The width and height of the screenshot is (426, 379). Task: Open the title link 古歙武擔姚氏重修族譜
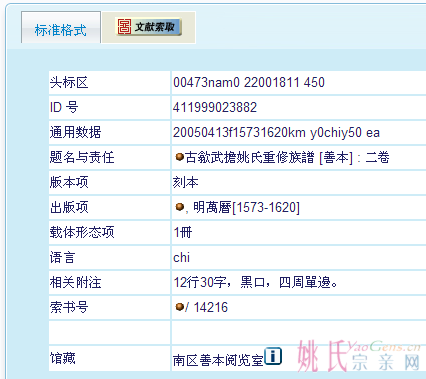coord(250,157)
